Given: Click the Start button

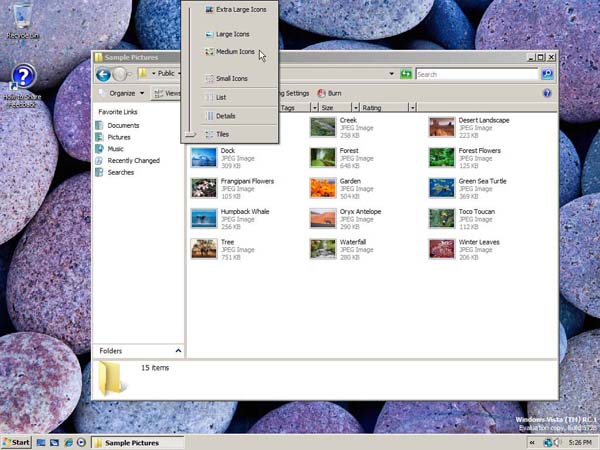Looking at the screenshot, I should pyautogui.click(x=16, y=442).
